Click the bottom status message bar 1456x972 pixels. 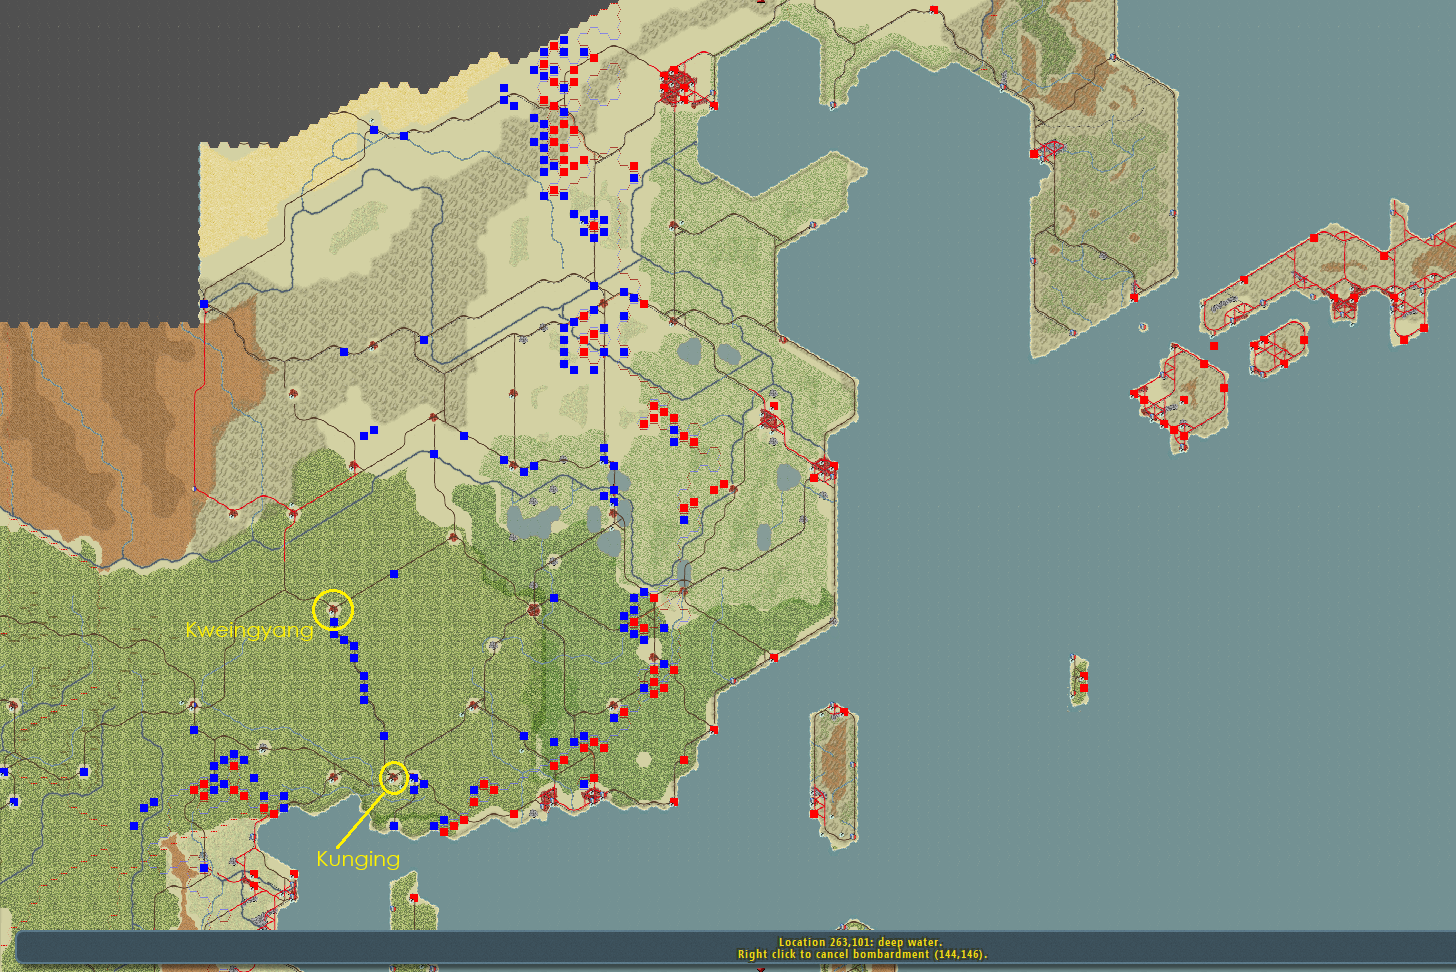735,948
